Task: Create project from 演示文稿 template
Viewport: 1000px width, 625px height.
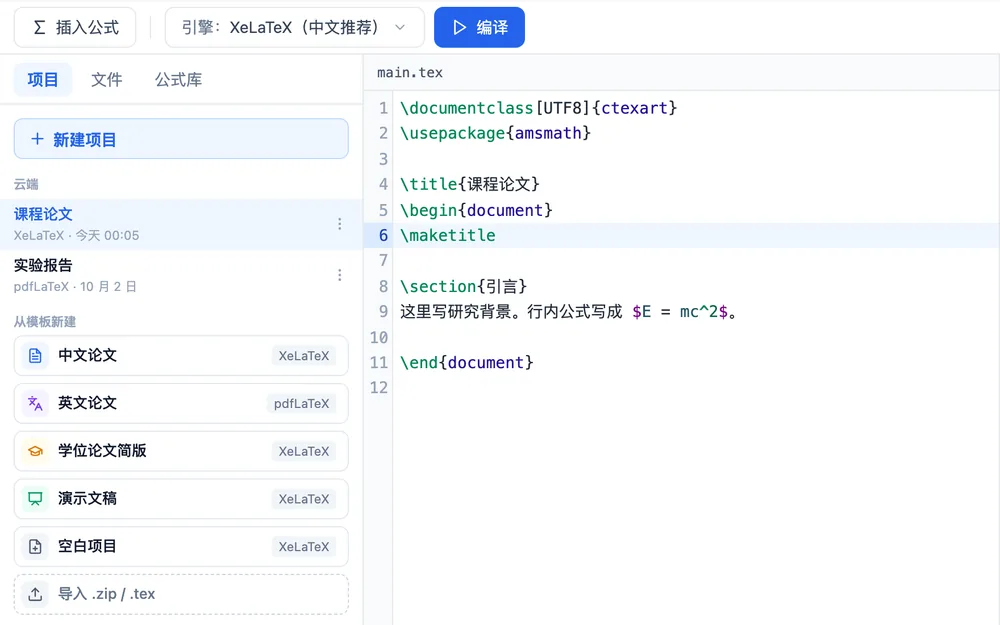Action: tap(181, 499)
